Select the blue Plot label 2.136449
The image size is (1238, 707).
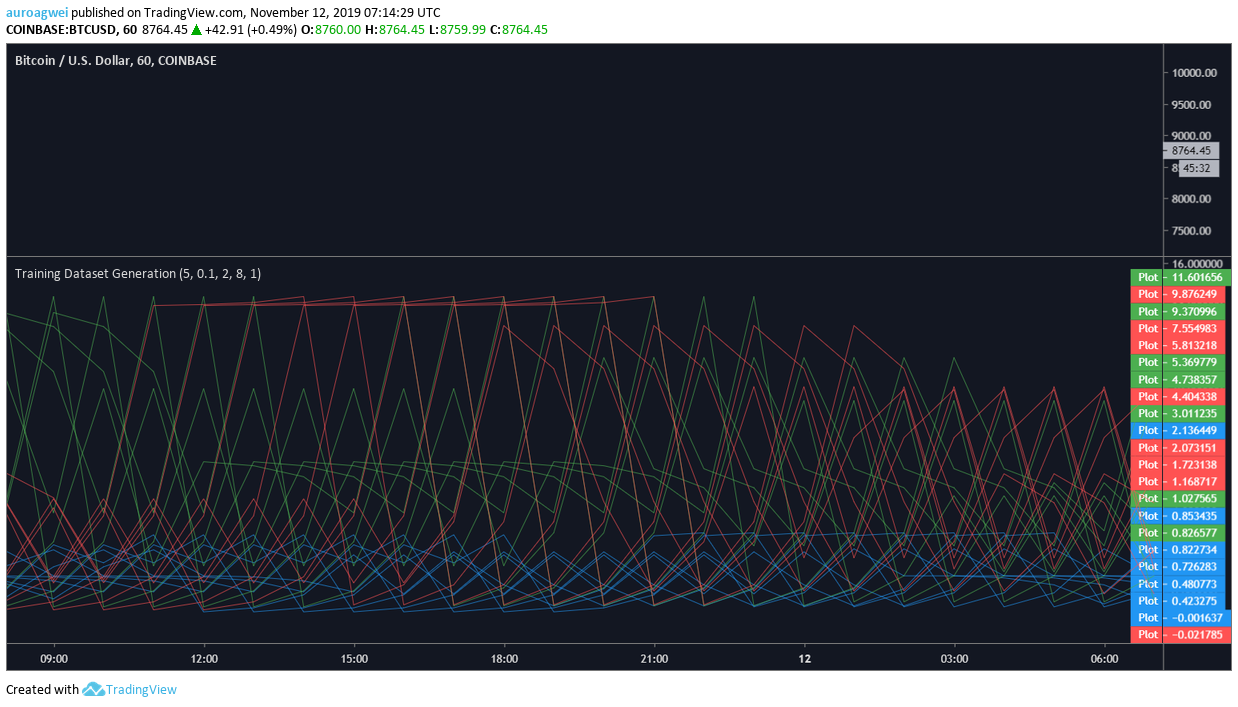(x=1177, y=430)
